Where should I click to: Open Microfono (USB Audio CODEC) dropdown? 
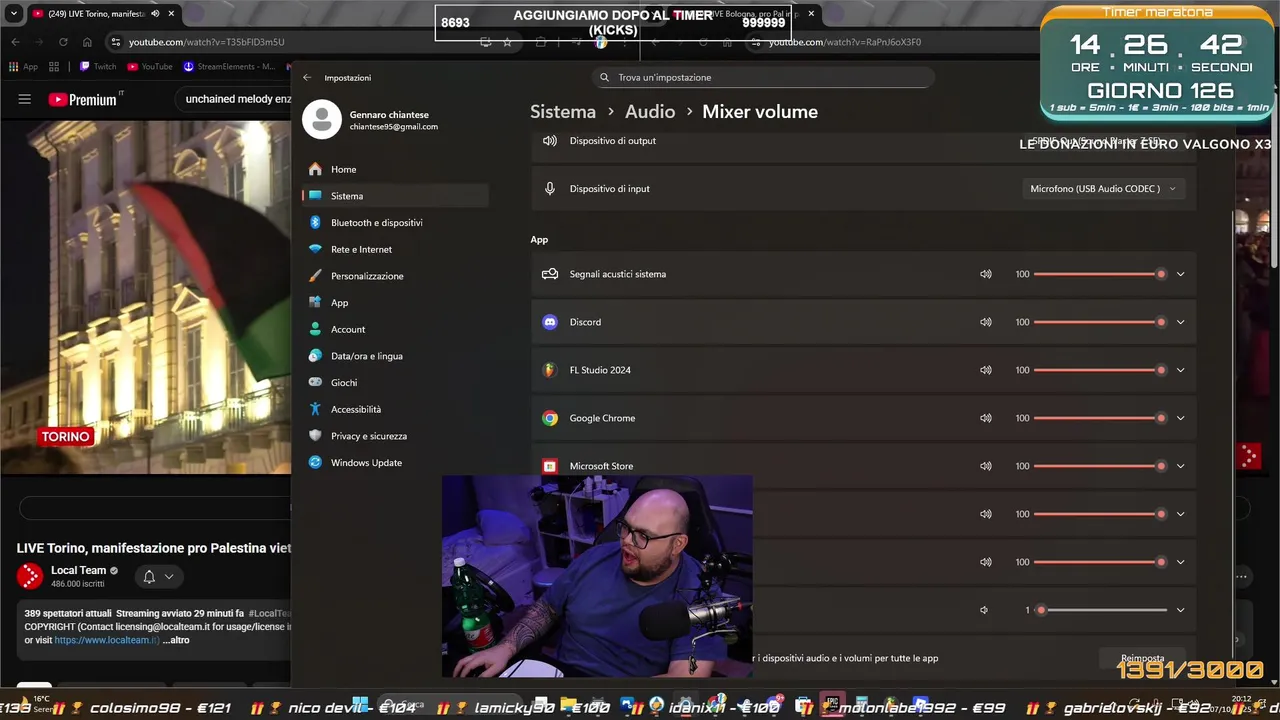1103,188
